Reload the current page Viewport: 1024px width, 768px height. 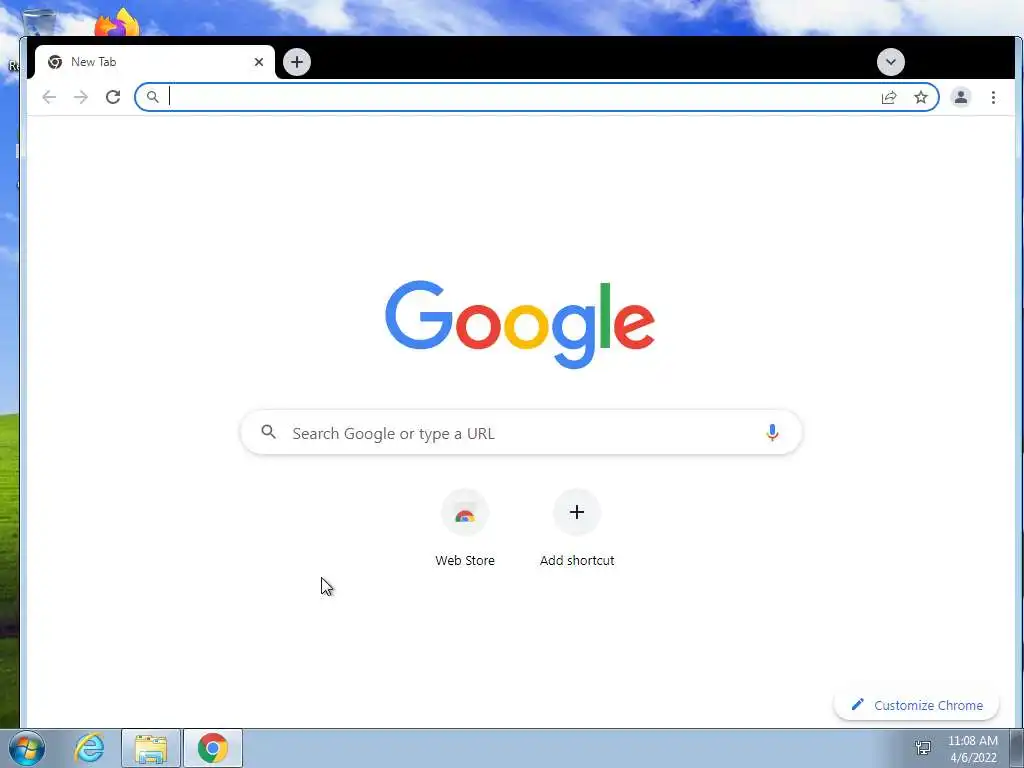pyautogui.click(x=113, y=97)
